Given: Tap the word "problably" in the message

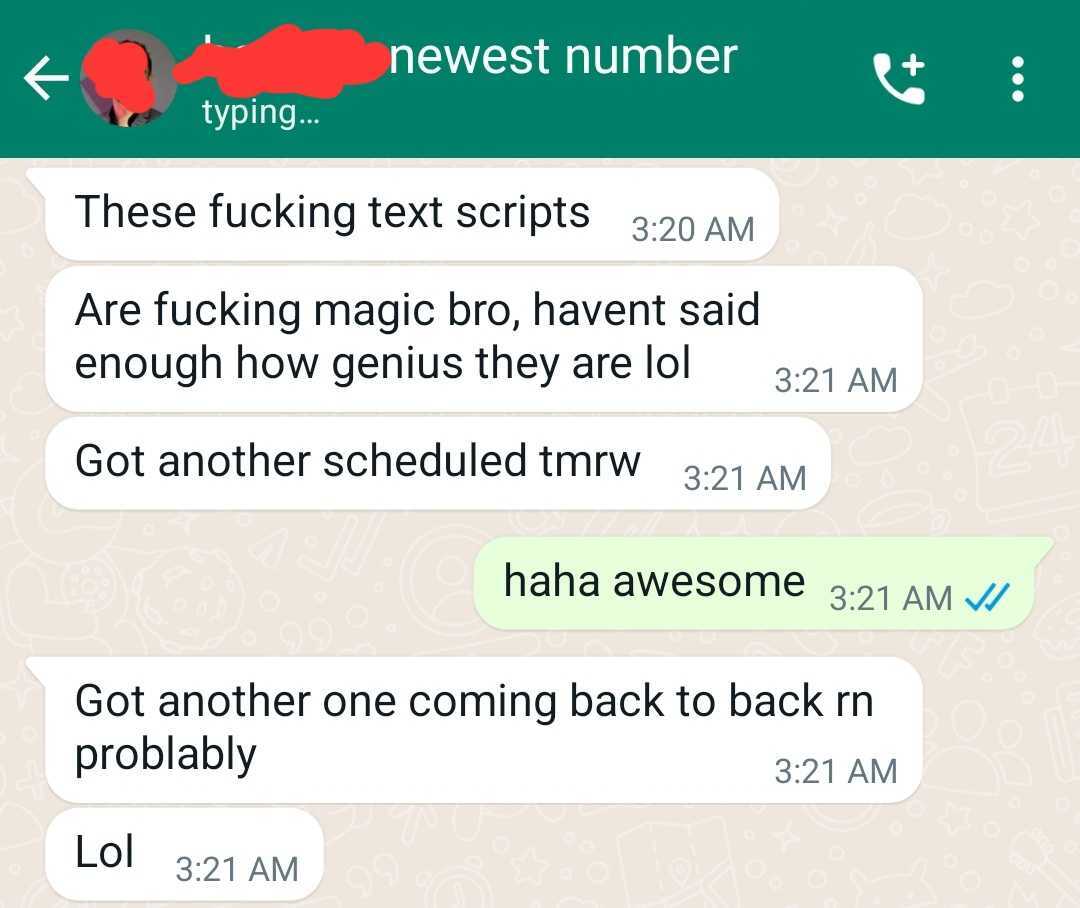Looking at the screenshot, I should [x=165, y=755].
